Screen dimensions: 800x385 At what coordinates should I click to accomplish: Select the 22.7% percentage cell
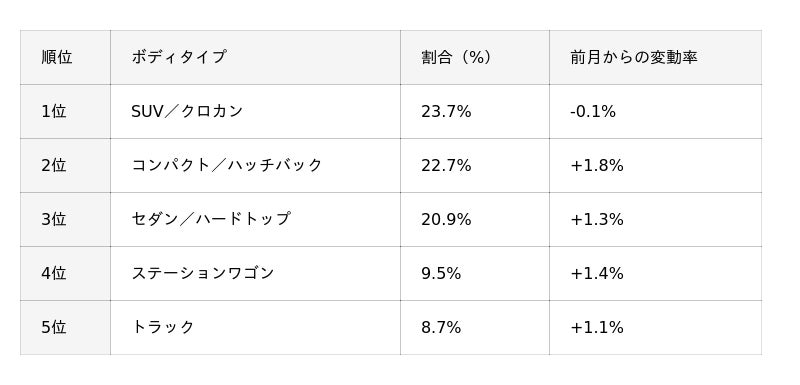[474, 165]
